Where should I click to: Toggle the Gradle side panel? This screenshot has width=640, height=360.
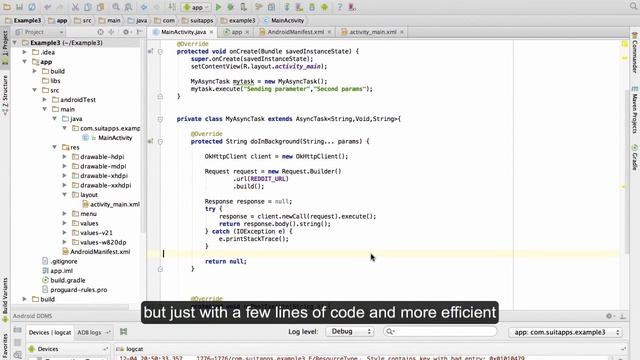pos(635,157)
